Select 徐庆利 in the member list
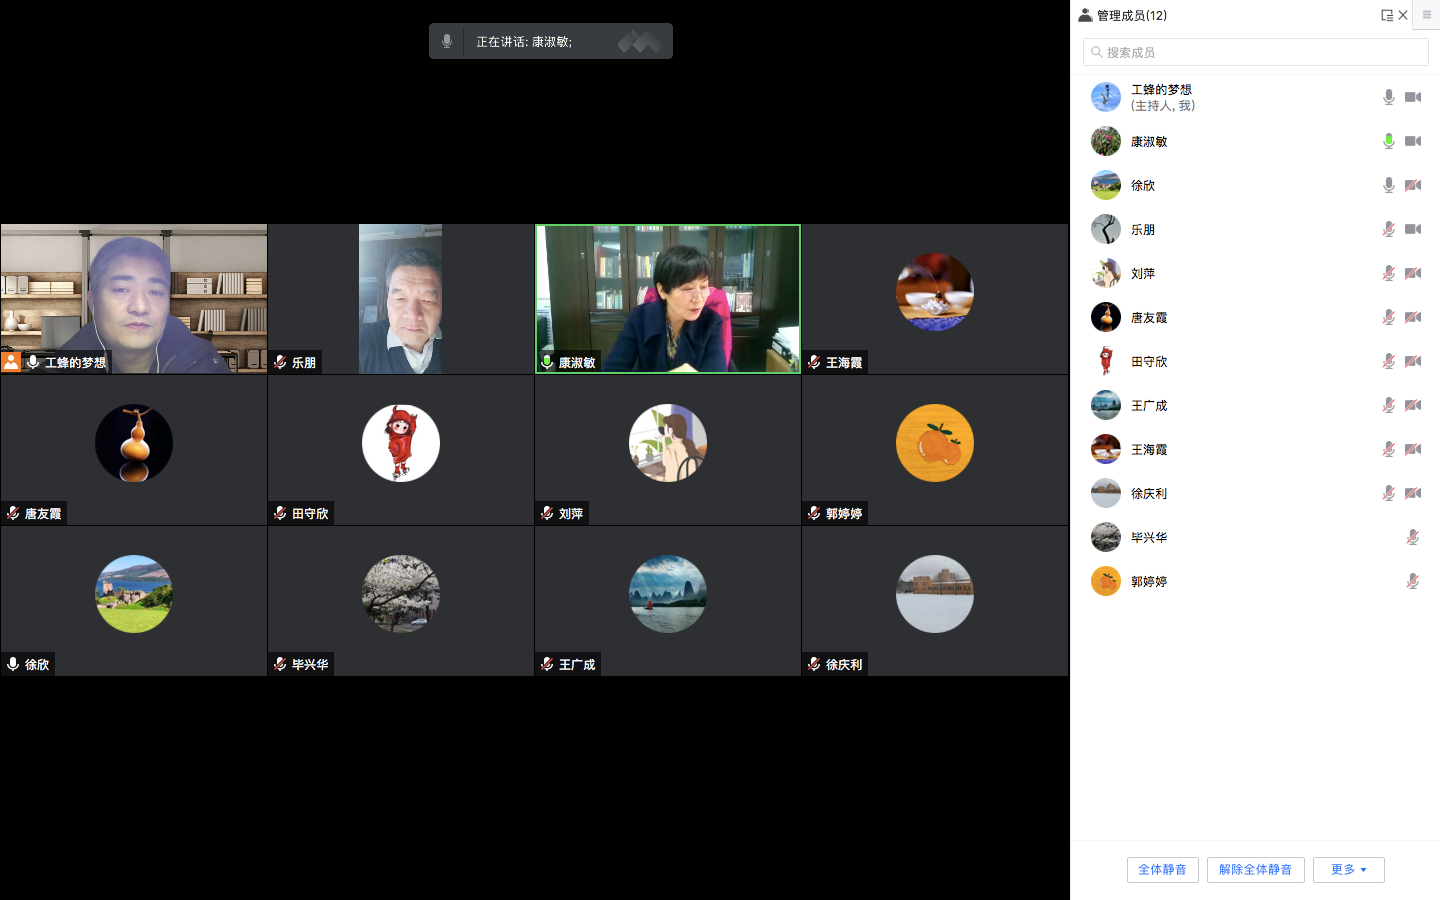The image size is (1440, 900). coord(1149,493)
